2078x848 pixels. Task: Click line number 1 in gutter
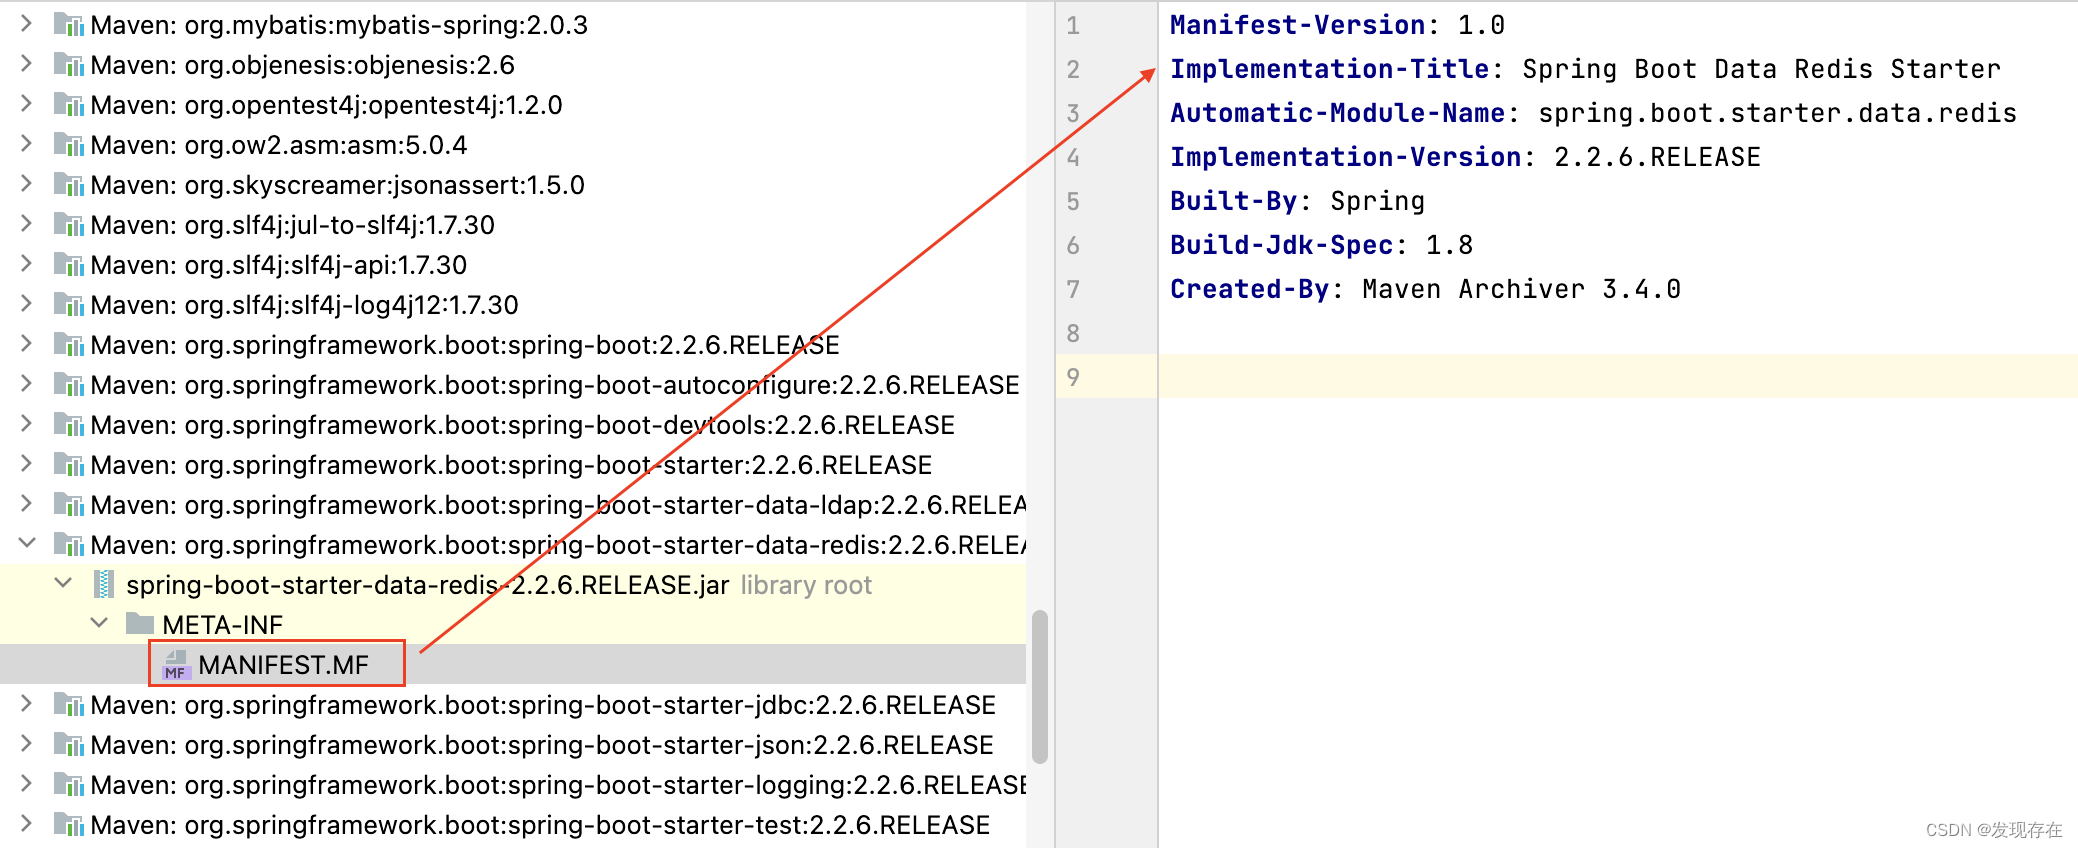click(x=1073, y=25)
